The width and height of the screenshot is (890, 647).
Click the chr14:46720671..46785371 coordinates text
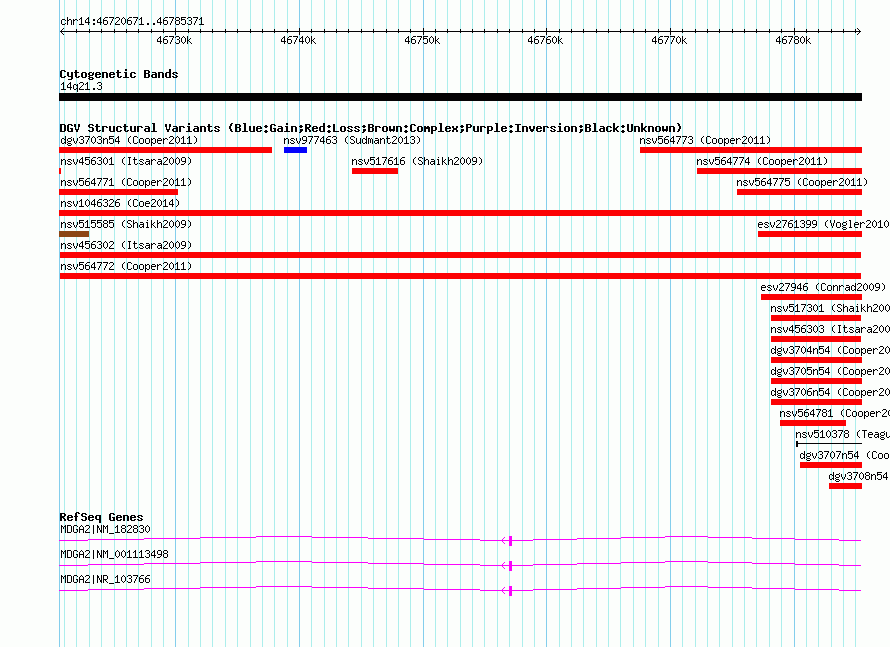(132, 22)
